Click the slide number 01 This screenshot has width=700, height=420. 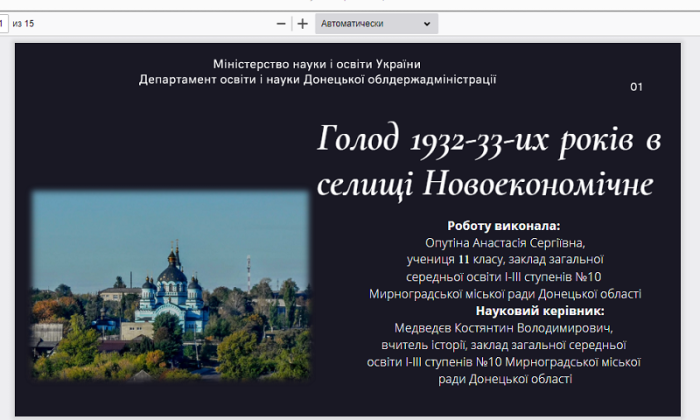pyautogui.click(x=636, y=87)
